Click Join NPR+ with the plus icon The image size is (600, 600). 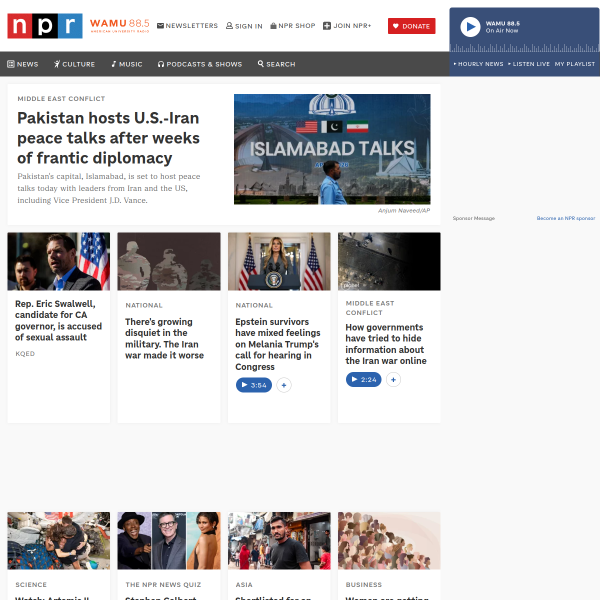(347, 26)
